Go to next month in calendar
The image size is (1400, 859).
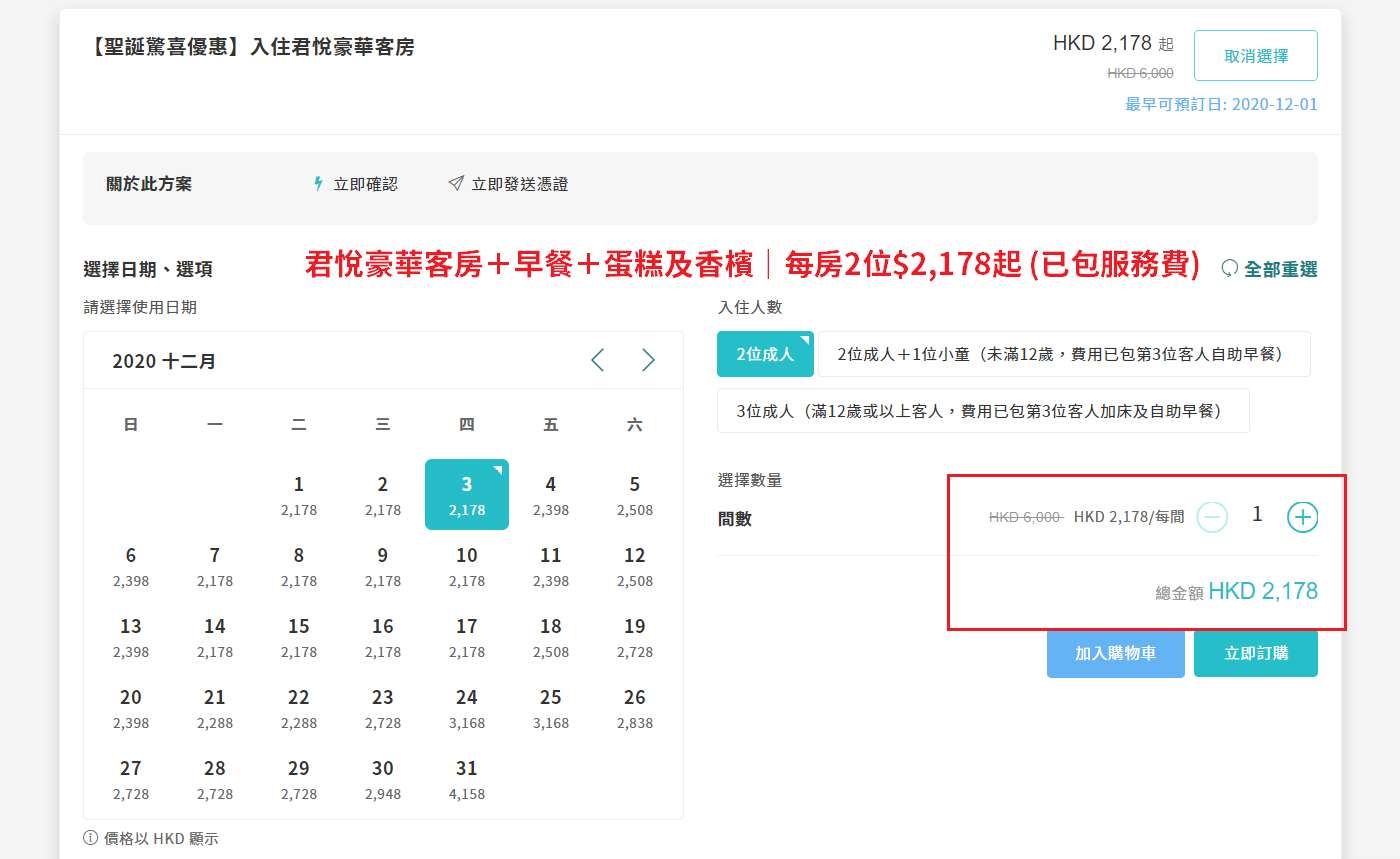[648, 360]
